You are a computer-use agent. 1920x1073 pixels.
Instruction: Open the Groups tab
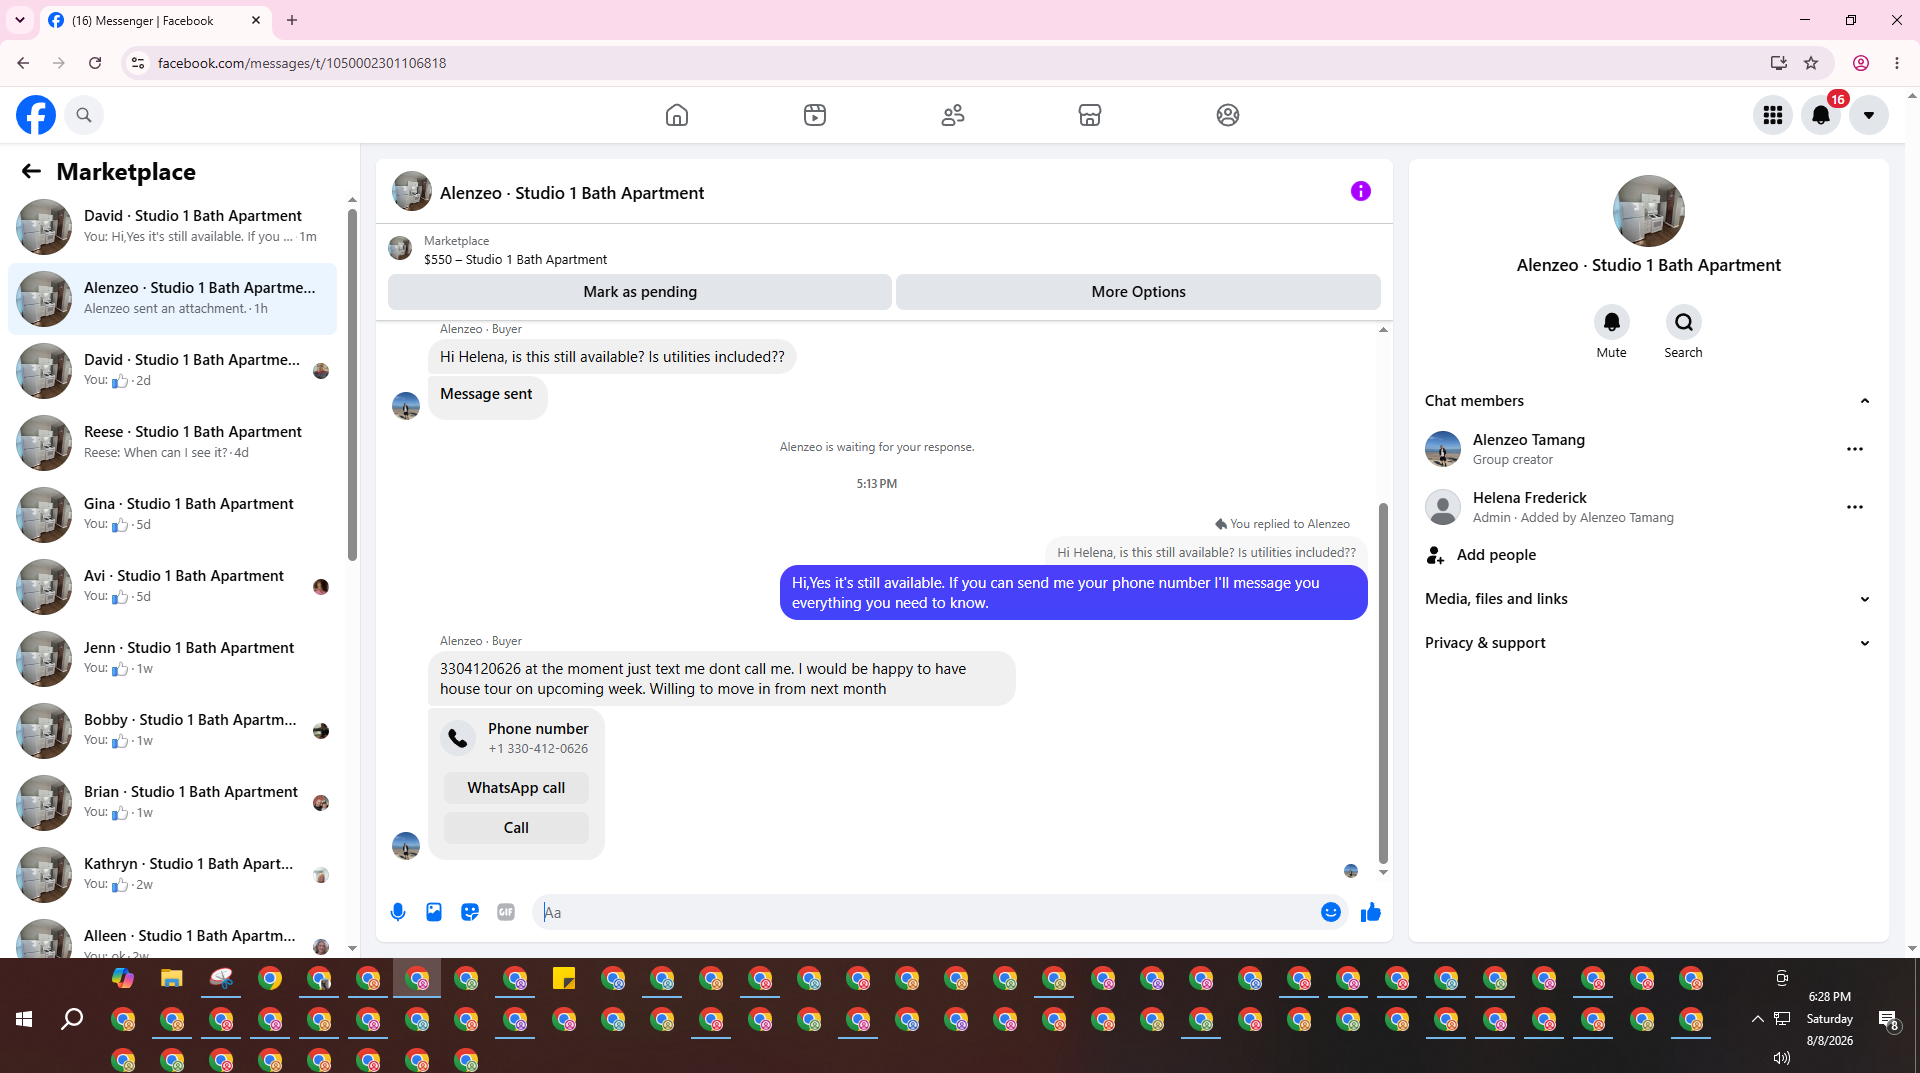pos(1228,115)
